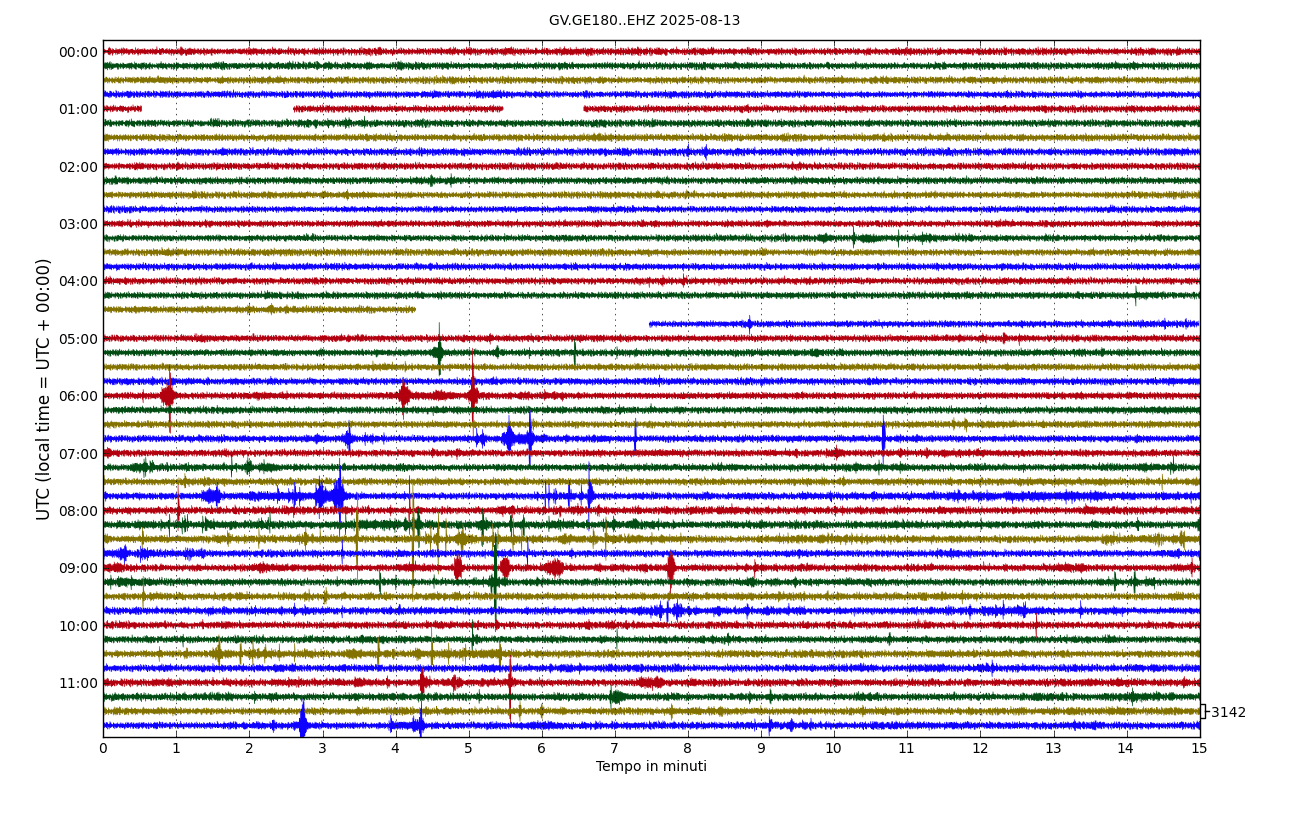Click the 3142 amplitude scale label
This screenshot has height=819, width=1290.
point(1228,713)
